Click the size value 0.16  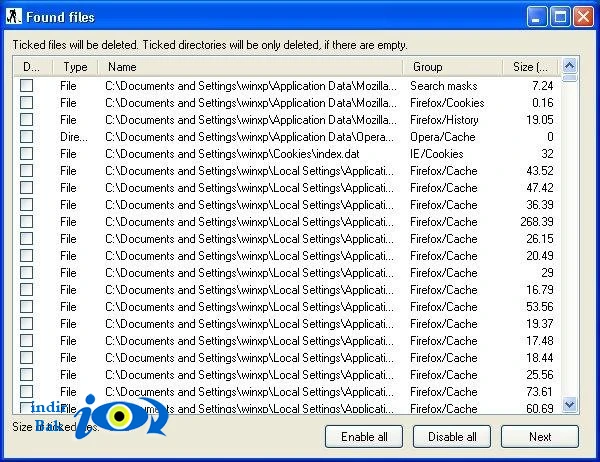543,103
